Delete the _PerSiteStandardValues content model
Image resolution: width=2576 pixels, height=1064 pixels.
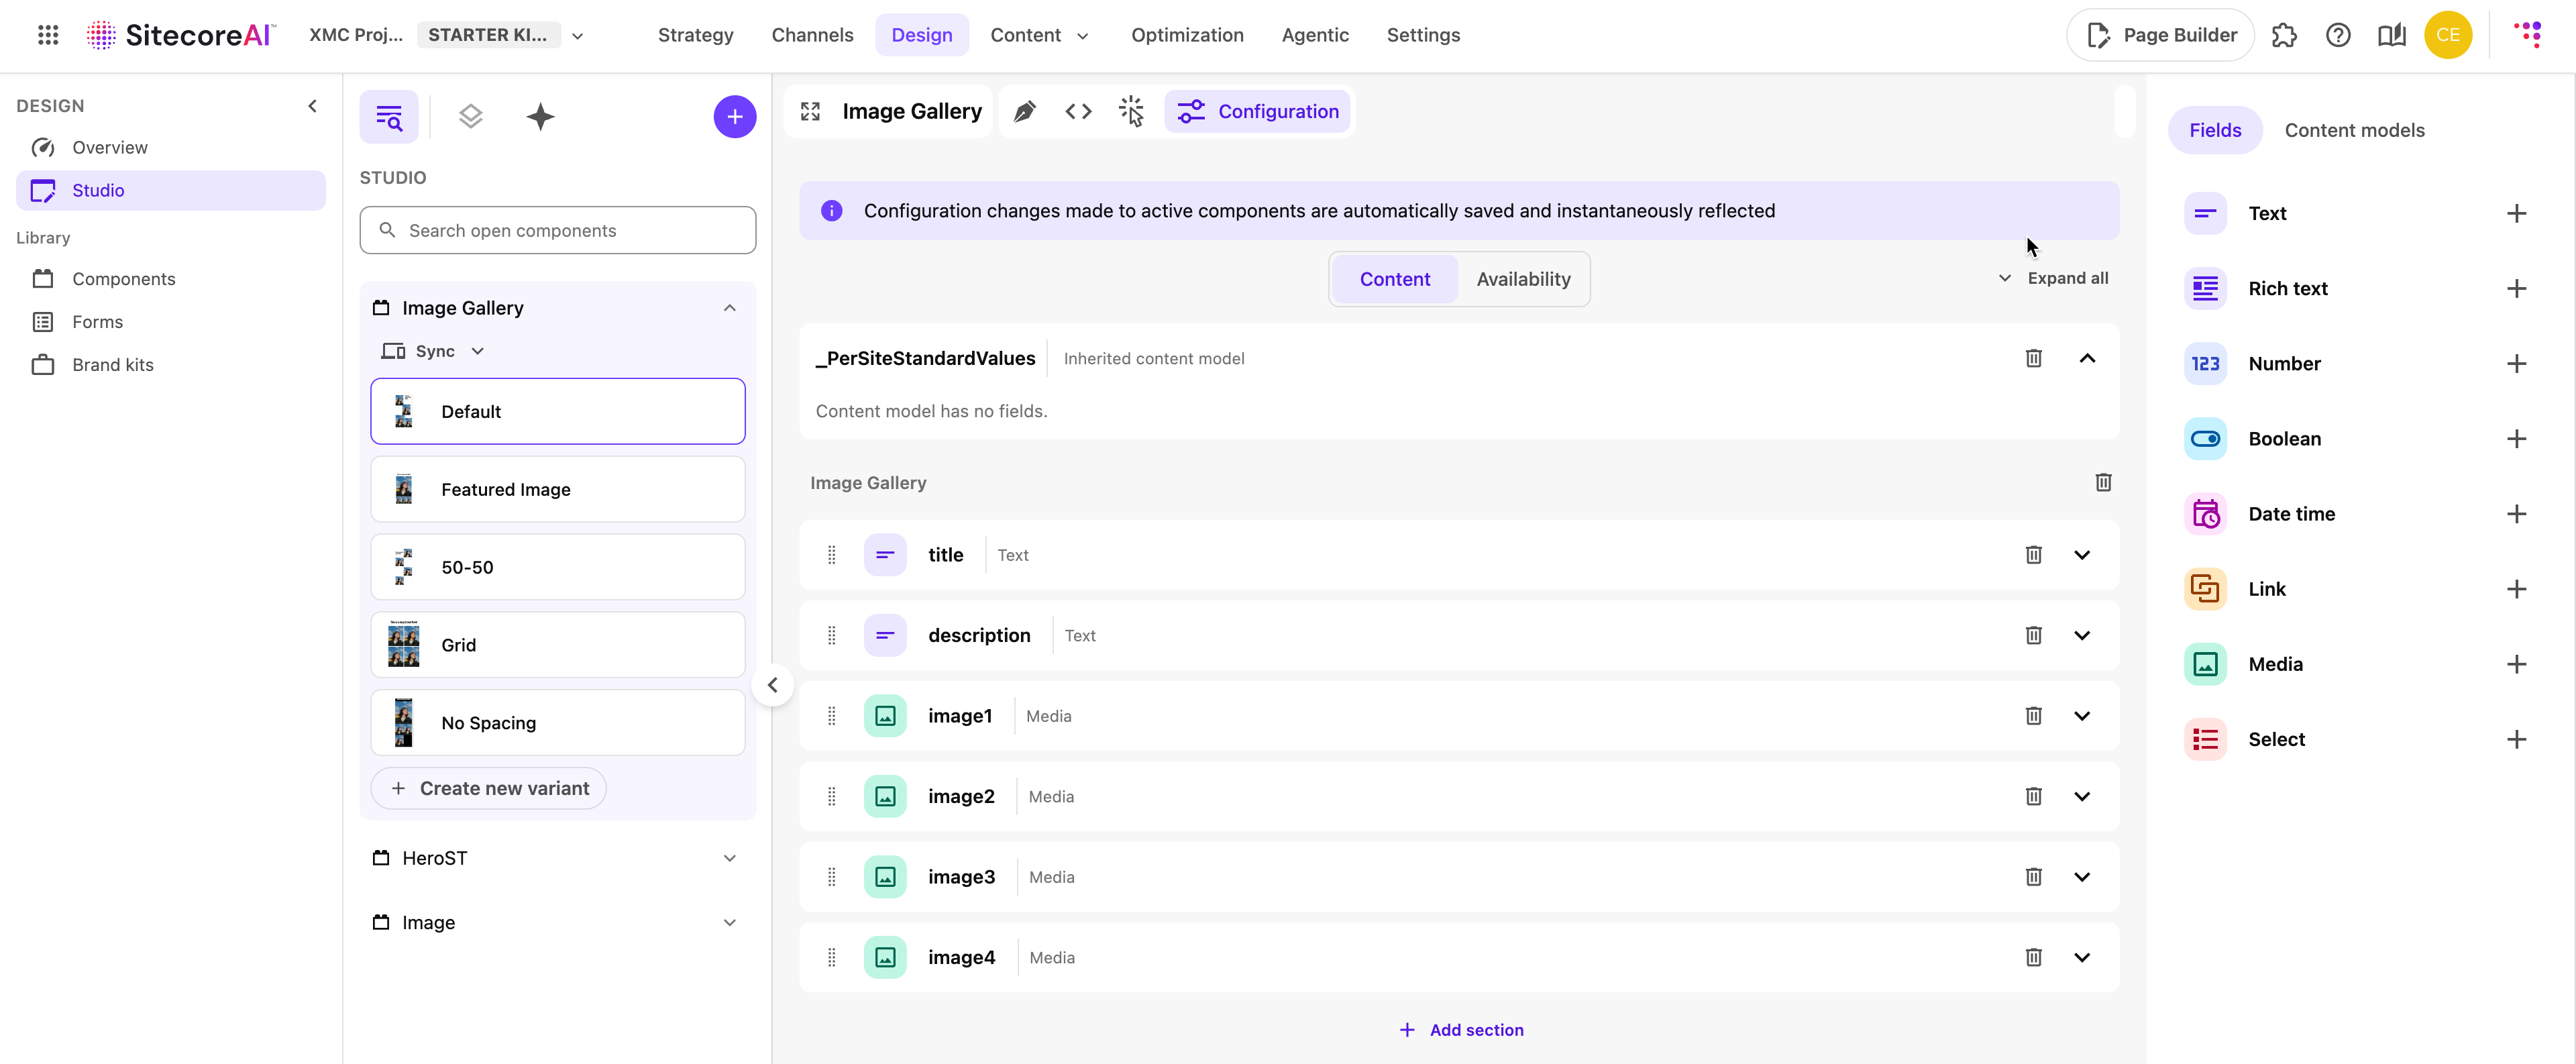click(x=2033, y=358)
